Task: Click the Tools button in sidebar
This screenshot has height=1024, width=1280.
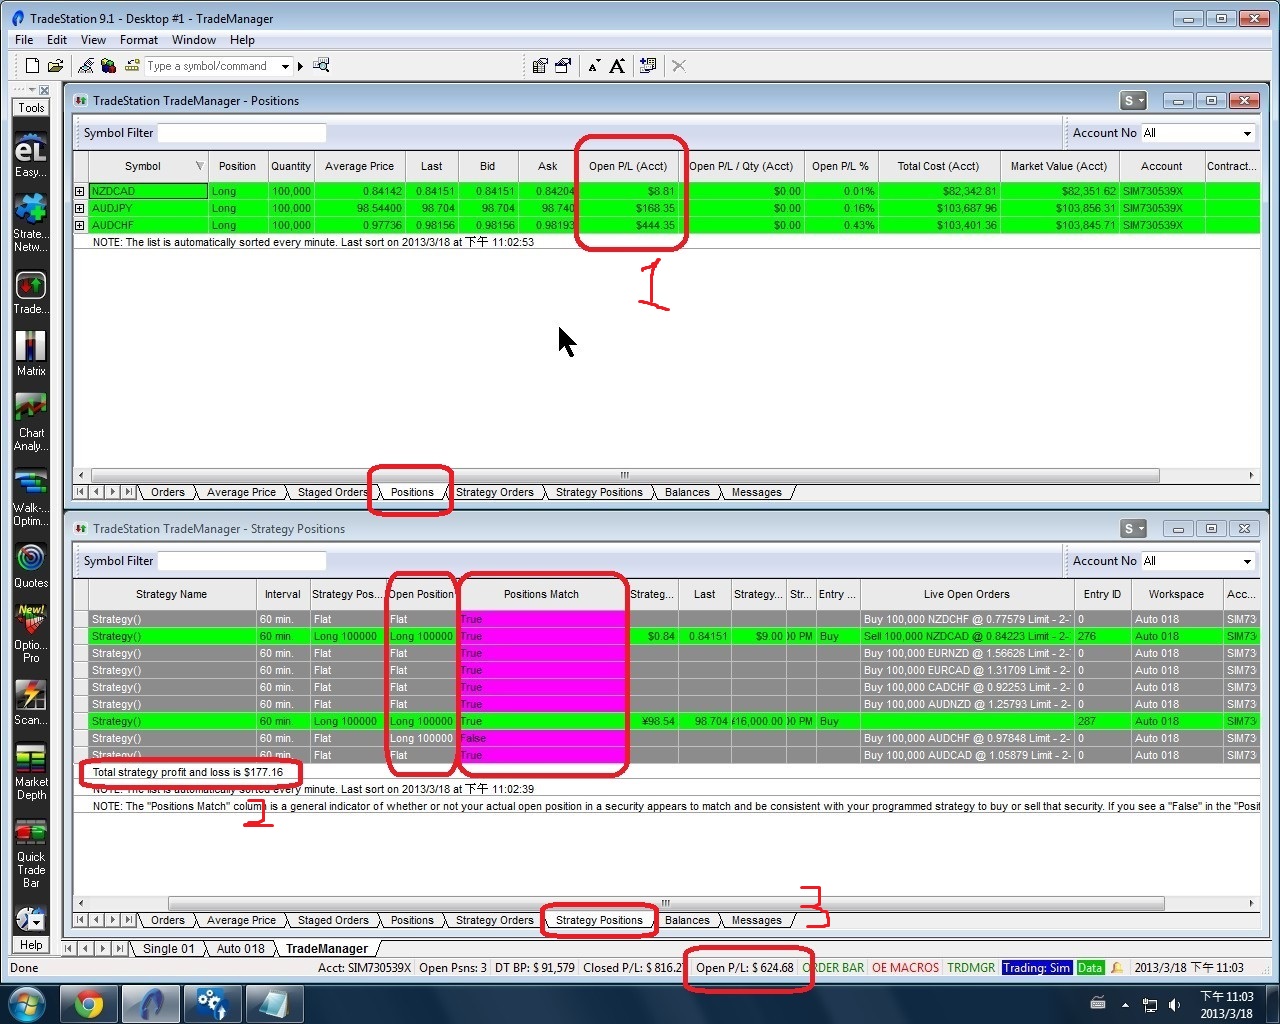Action: point(31,108)
